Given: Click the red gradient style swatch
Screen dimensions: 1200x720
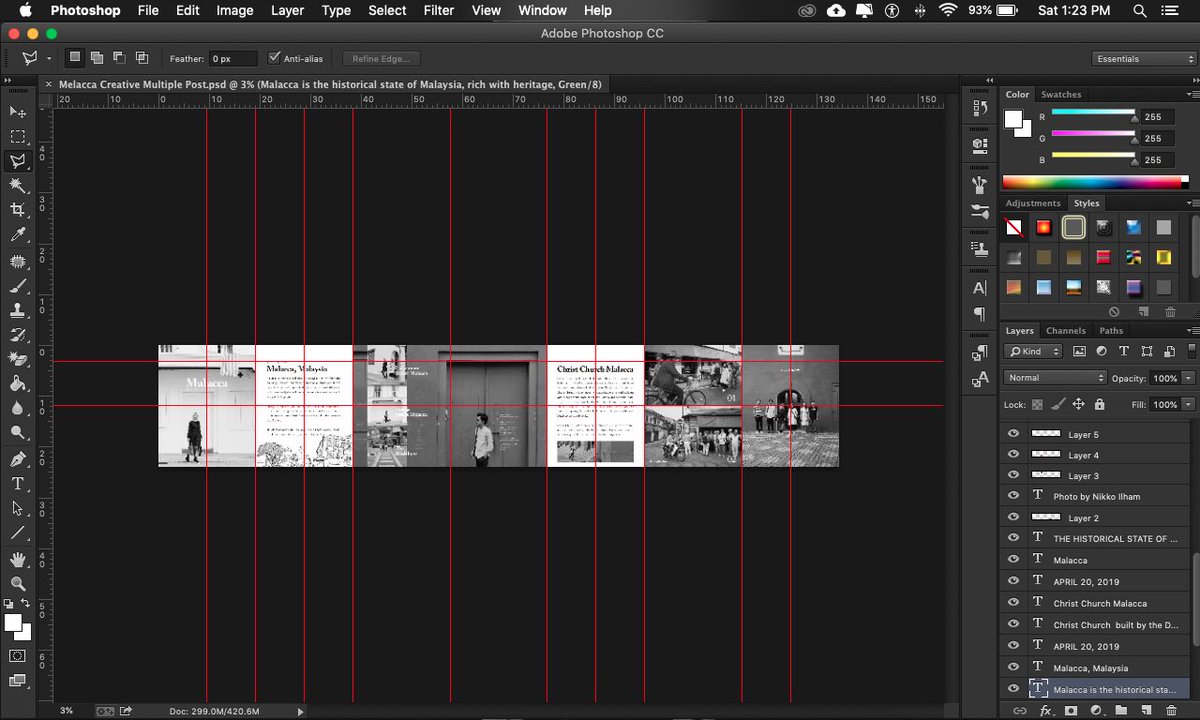Looking at the screenshot, I should pos(1043,227).
